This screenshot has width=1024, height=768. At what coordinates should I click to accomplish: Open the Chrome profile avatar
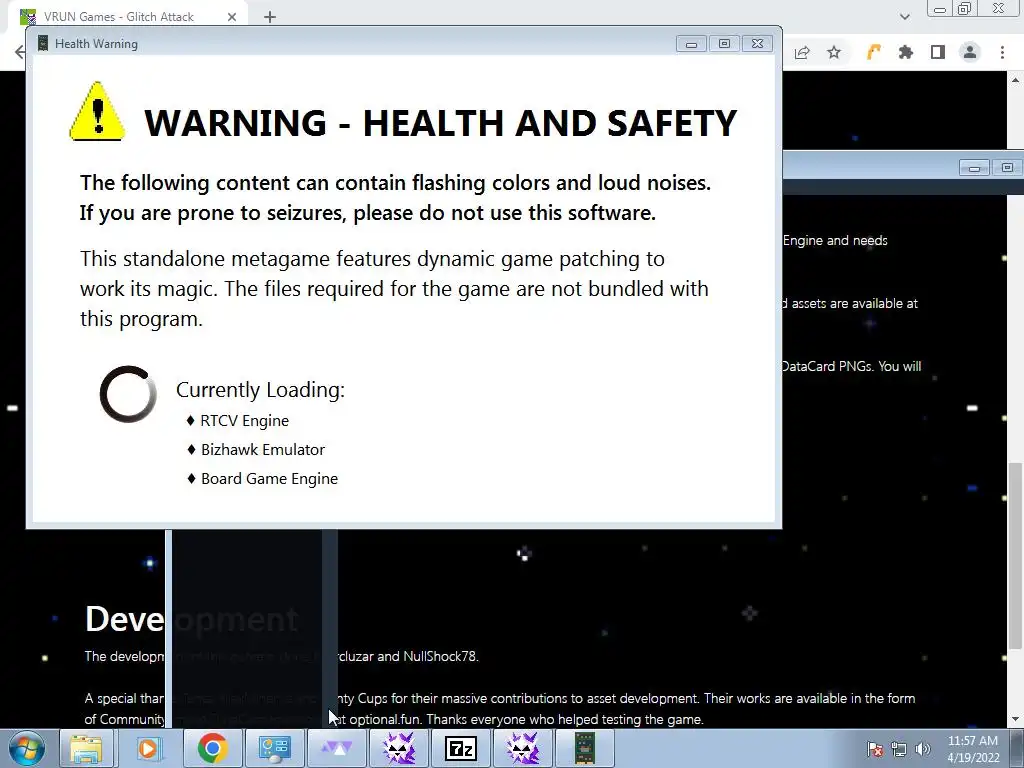(970, 52)
